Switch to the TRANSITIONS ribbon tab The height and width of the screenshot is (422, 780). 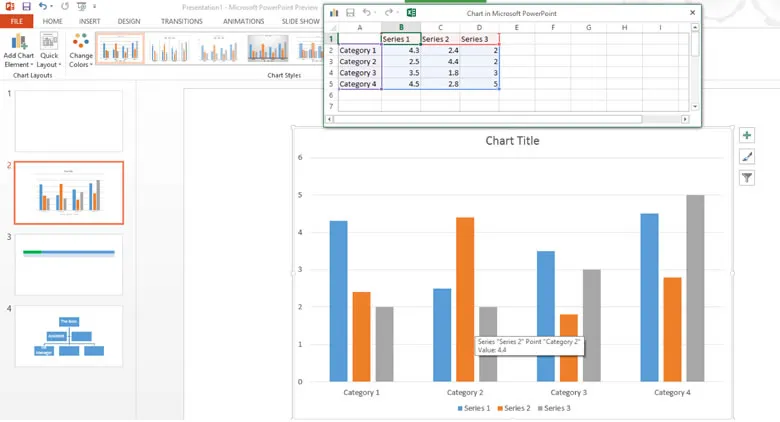coord(182,21)
